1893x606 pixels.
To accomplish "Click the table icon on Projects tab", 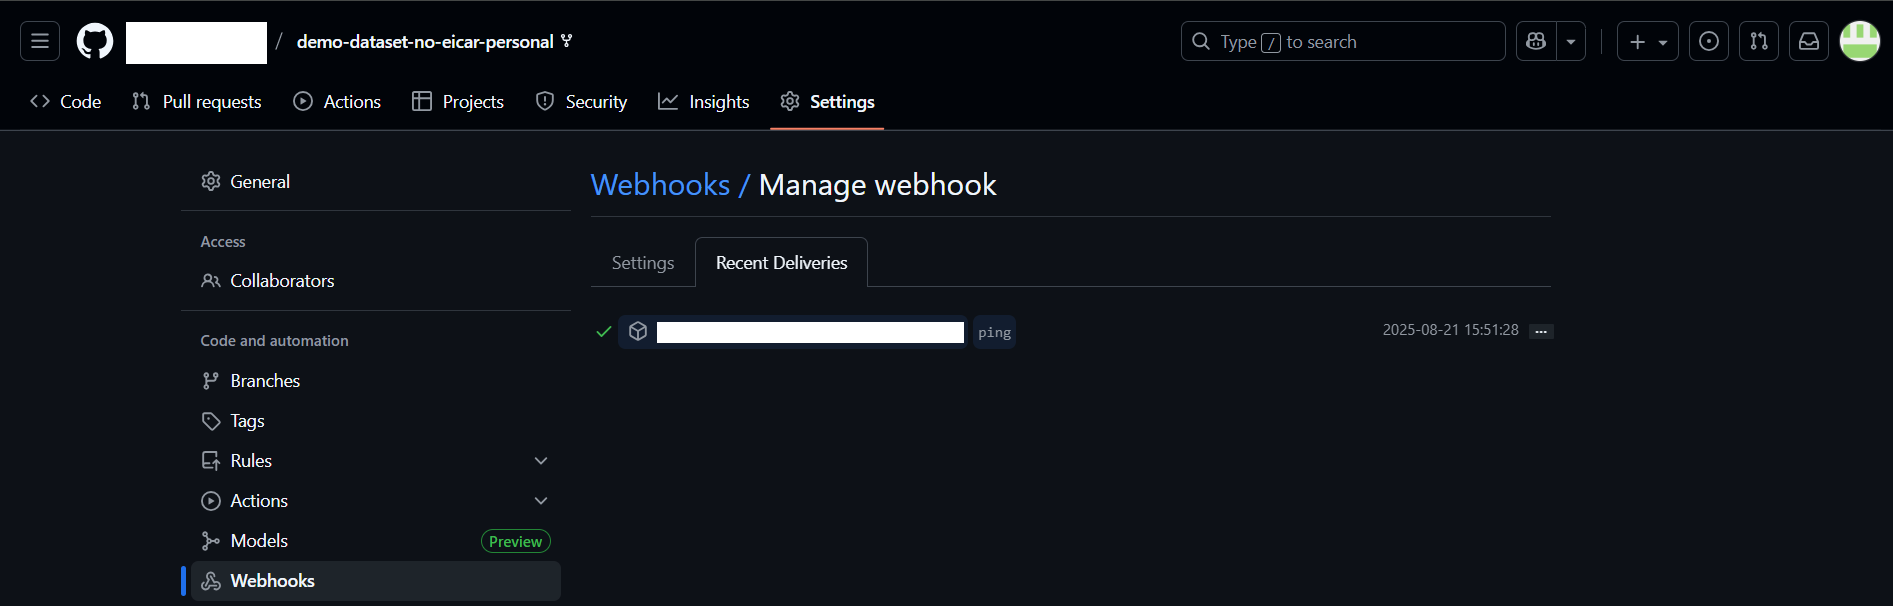I will point(422,101).
